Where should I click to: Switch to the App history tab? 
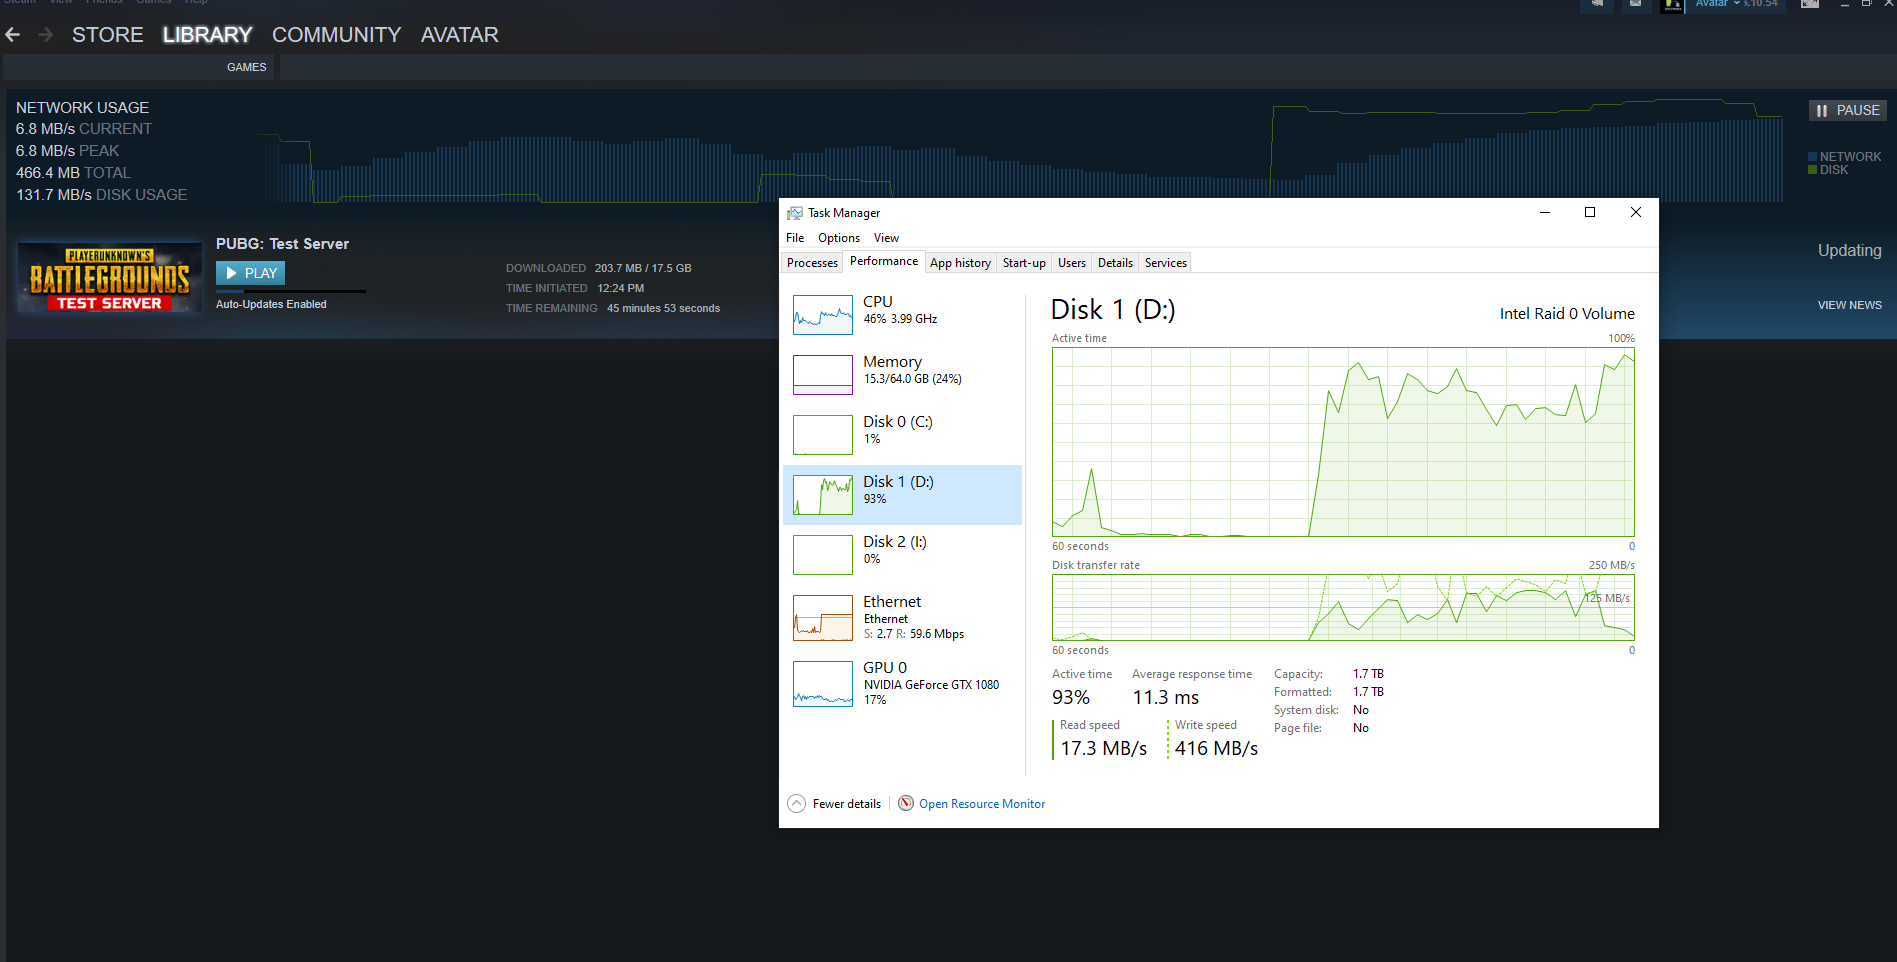(x=960, y=263)
